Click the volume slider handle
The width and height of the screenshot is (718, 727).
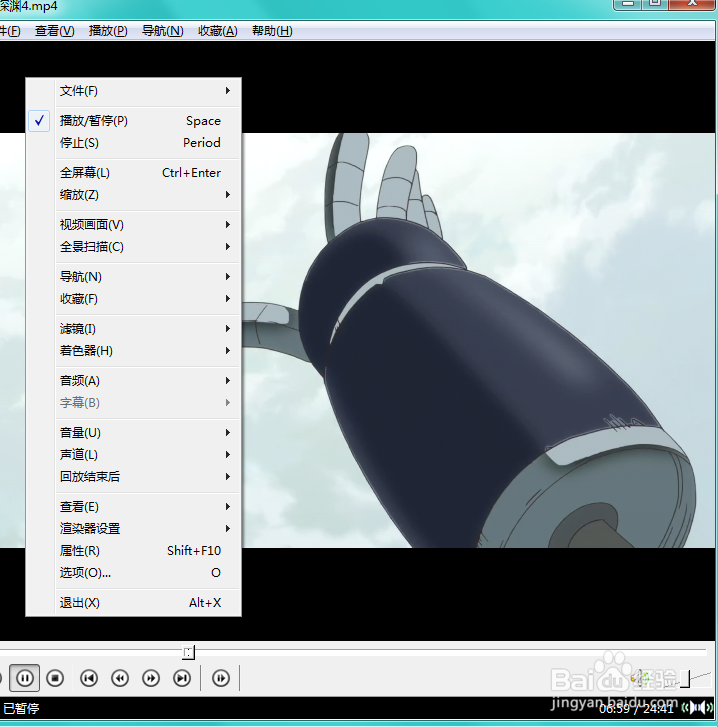click(x=686, y=679)
